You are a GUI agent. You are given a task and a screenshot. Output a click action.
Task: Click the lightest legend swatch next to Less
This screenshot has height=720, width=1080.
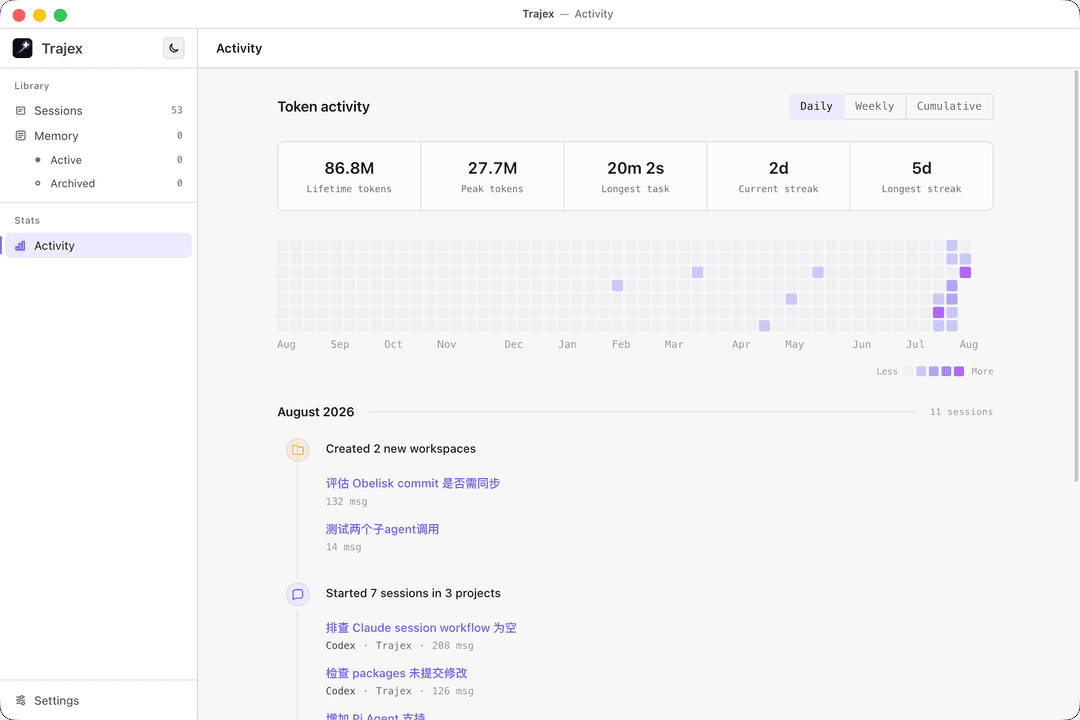(908, 371)
